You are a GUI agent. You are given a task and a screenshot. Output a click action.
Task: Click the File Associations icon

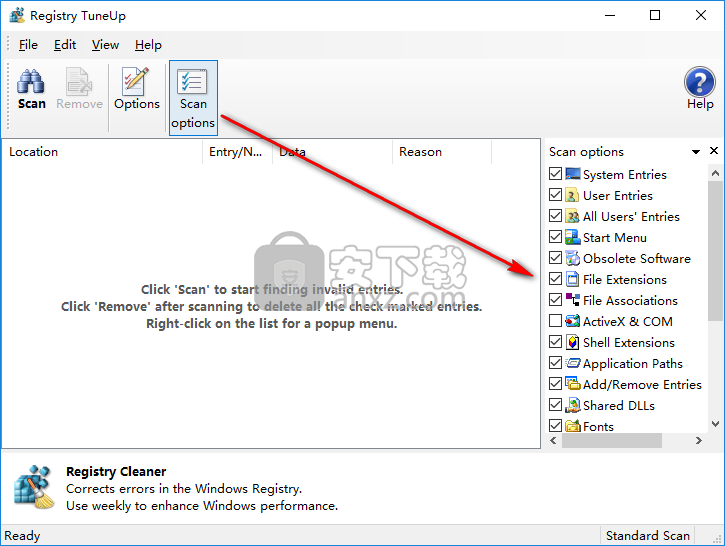[x=572, y=300]
